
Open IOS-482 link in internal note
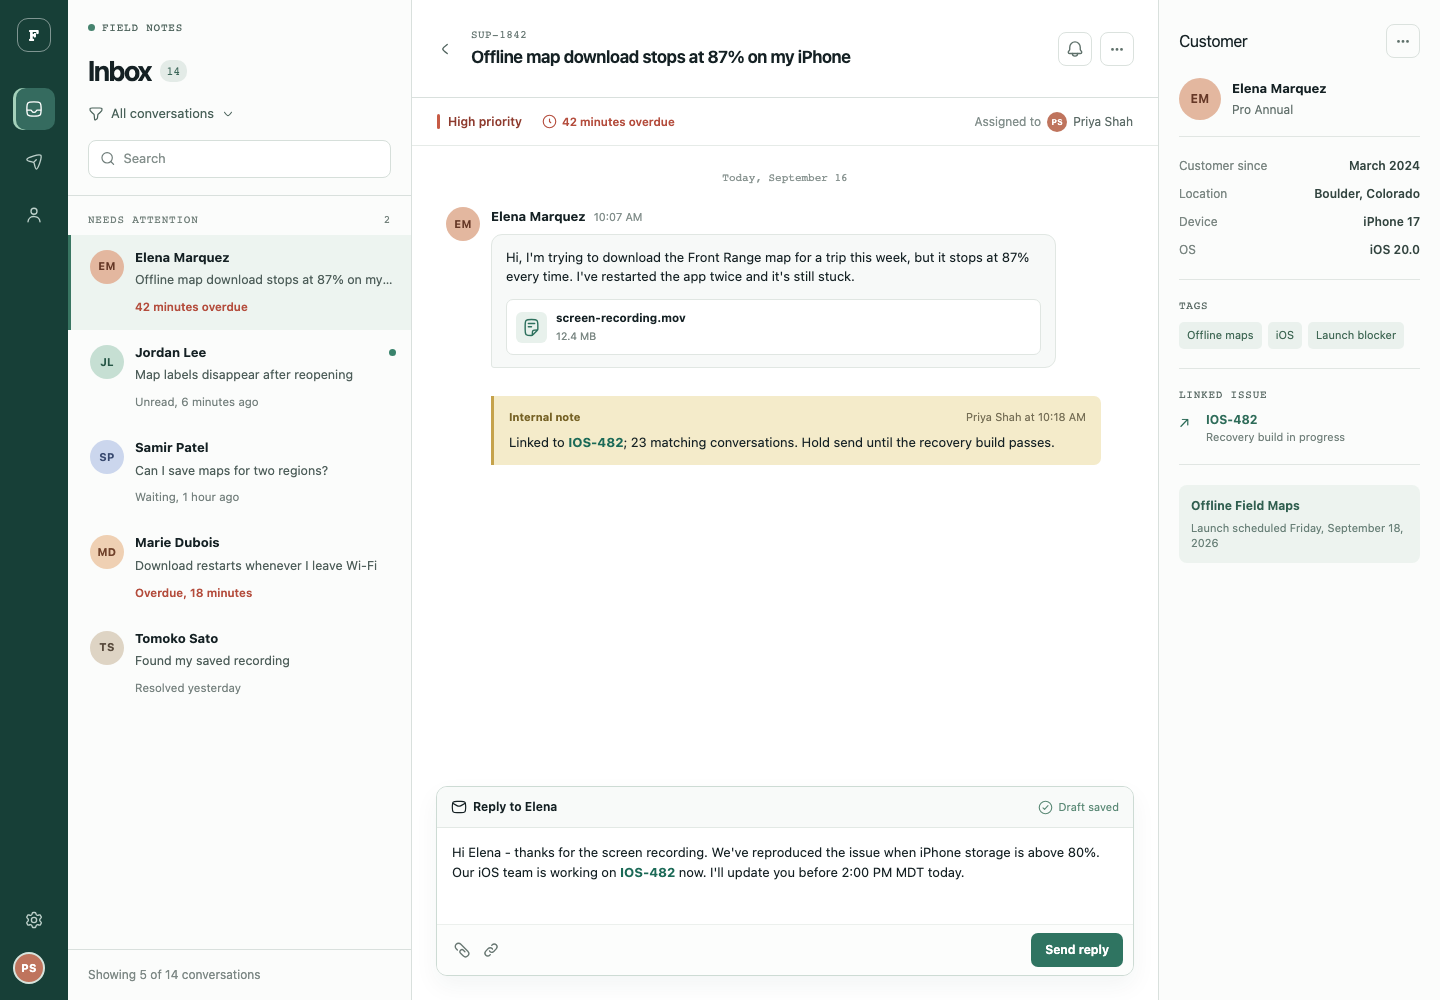tap(596, 443)
